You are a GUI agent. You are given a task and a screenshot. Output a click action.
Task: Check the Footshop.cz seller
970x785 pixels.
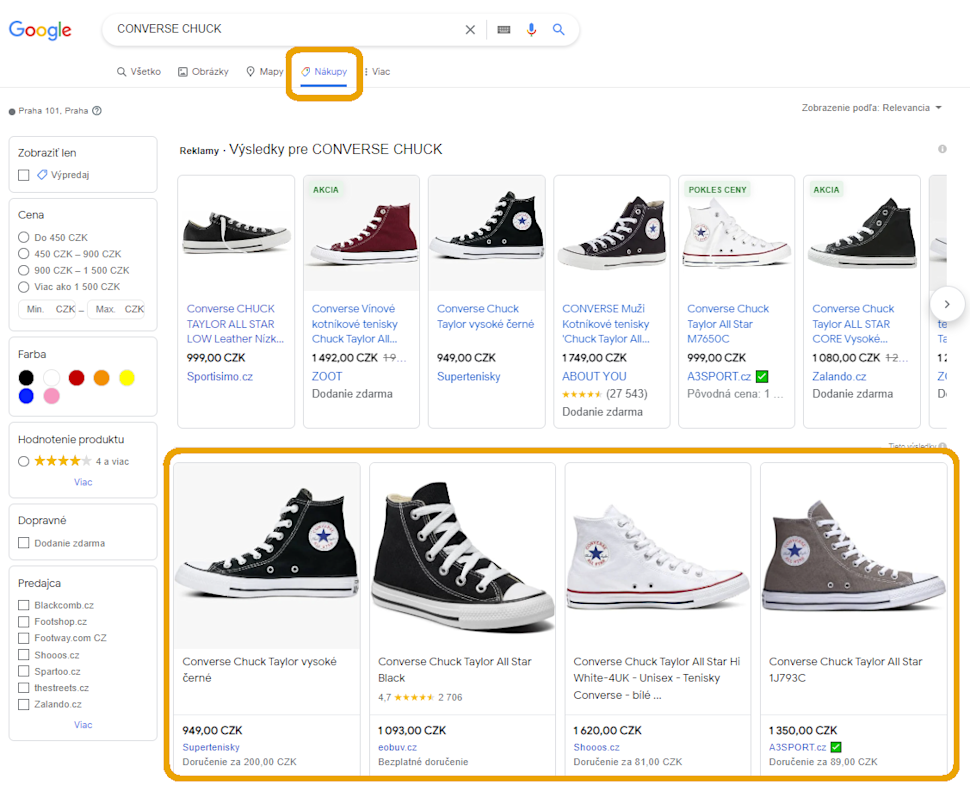(24, 622)
